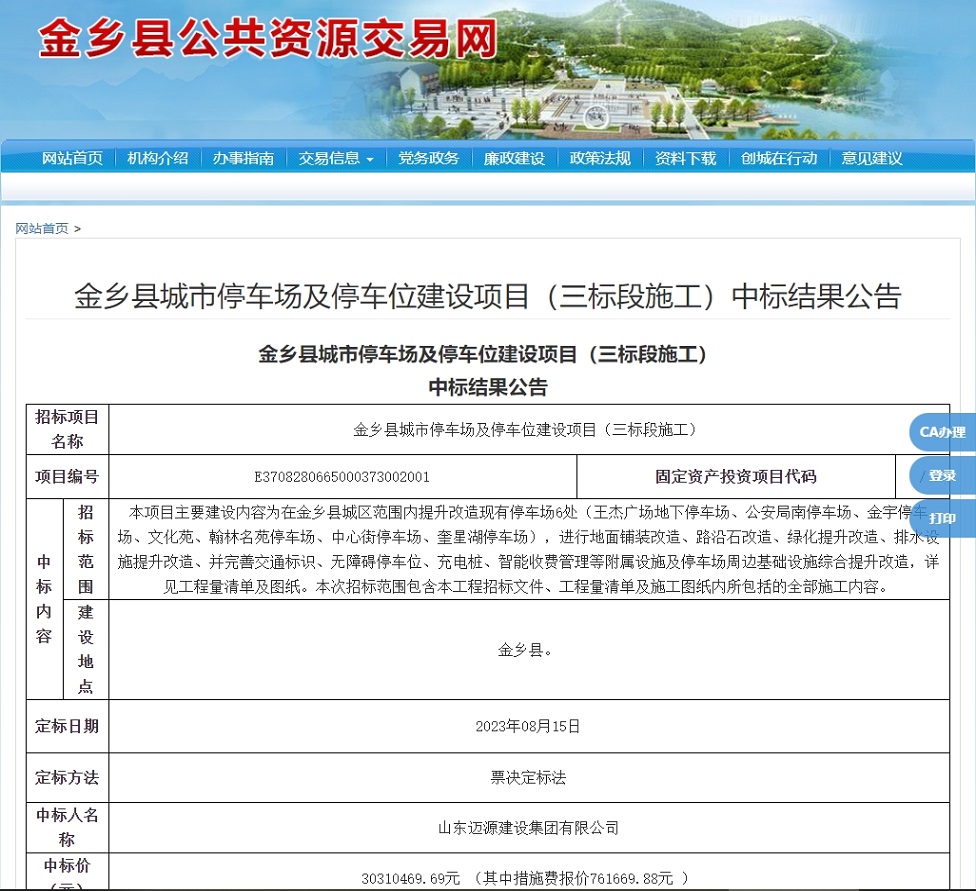This screenshot has height=891, width=976.
Task: Click the scope description paragraph starting 本项目主要建设内容
Action: 528,549
